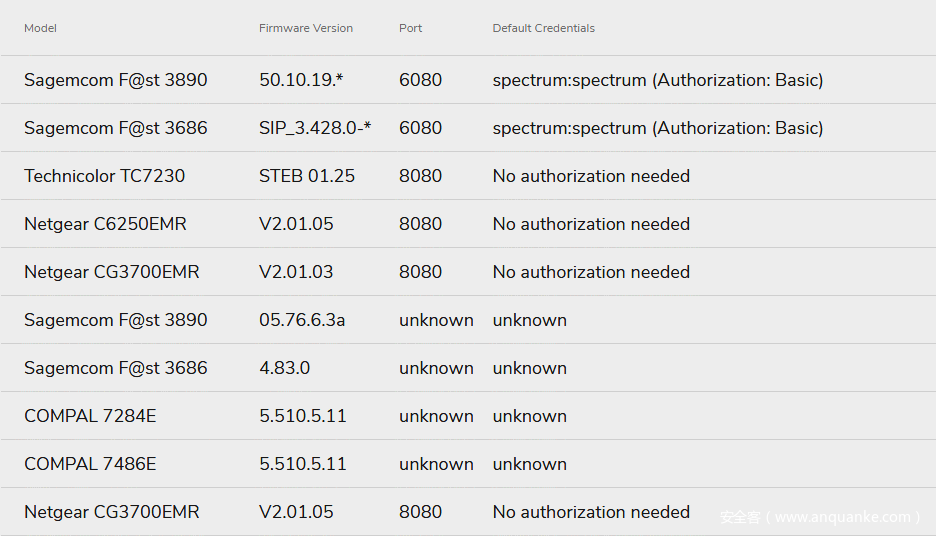Click the 4.83.0 firmware version
The width and height of the screenshot is (936, 536).
pyautogui.click(x=284, y=368)
